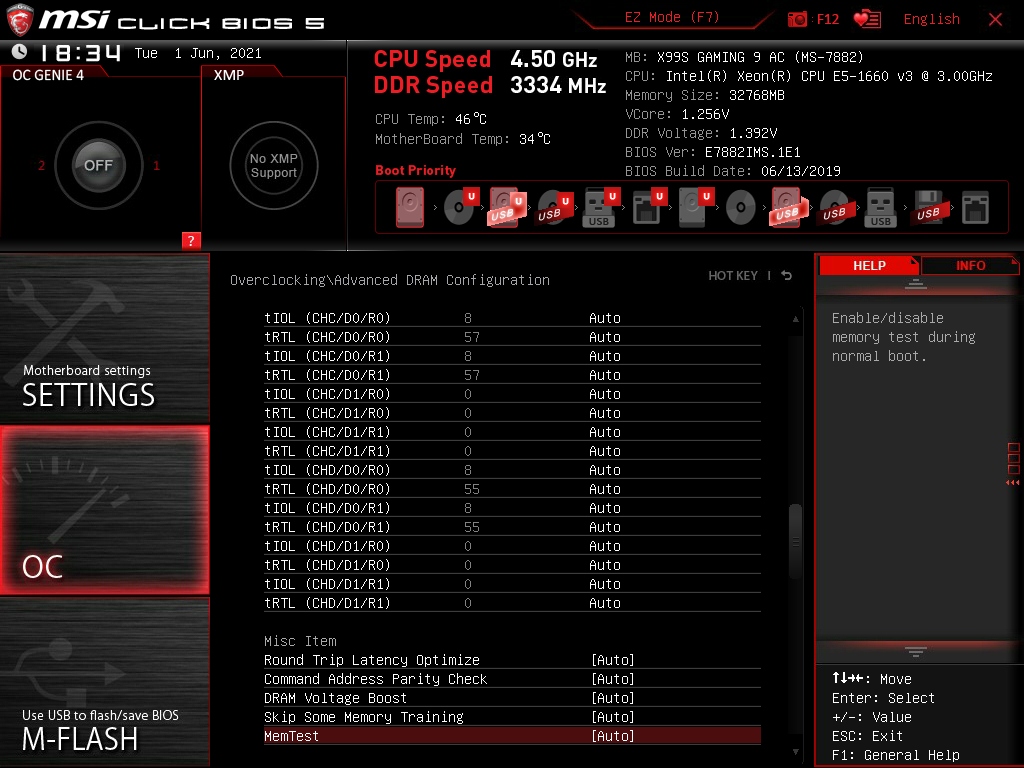Select the non-UEFI USB CD/DVD boot icon
The width and height of the screenshot is (1024, 768).
(834, 208)
